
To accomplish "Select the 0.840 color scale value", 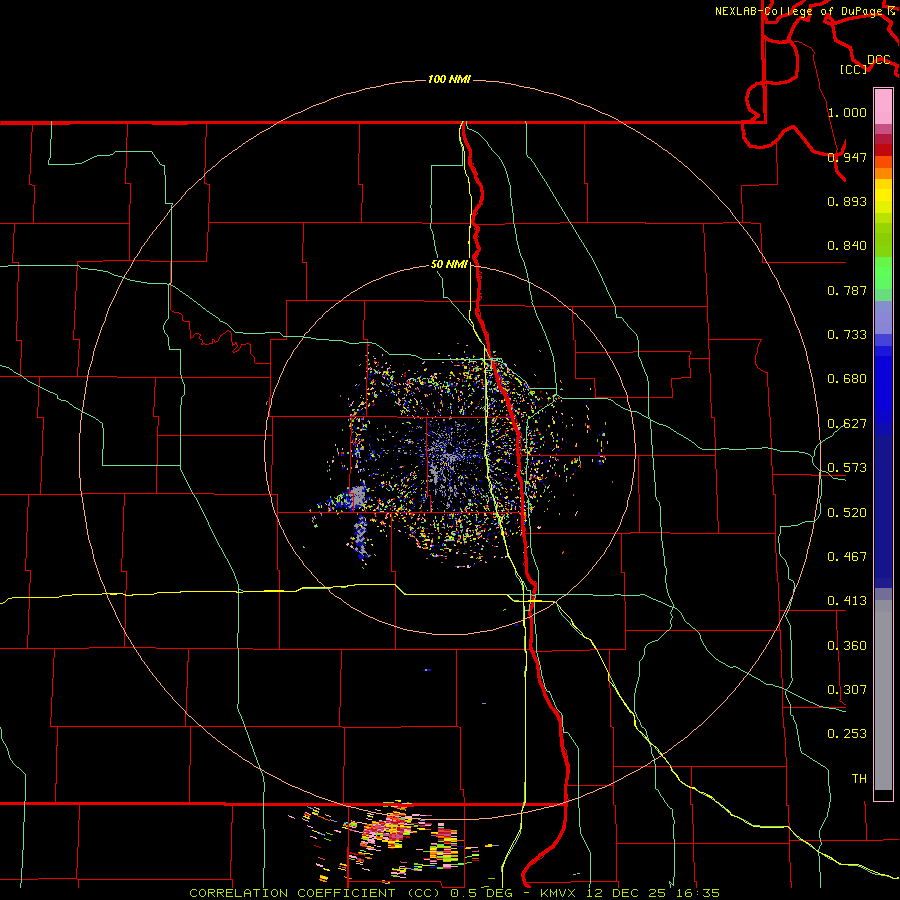I will (847, 246).
